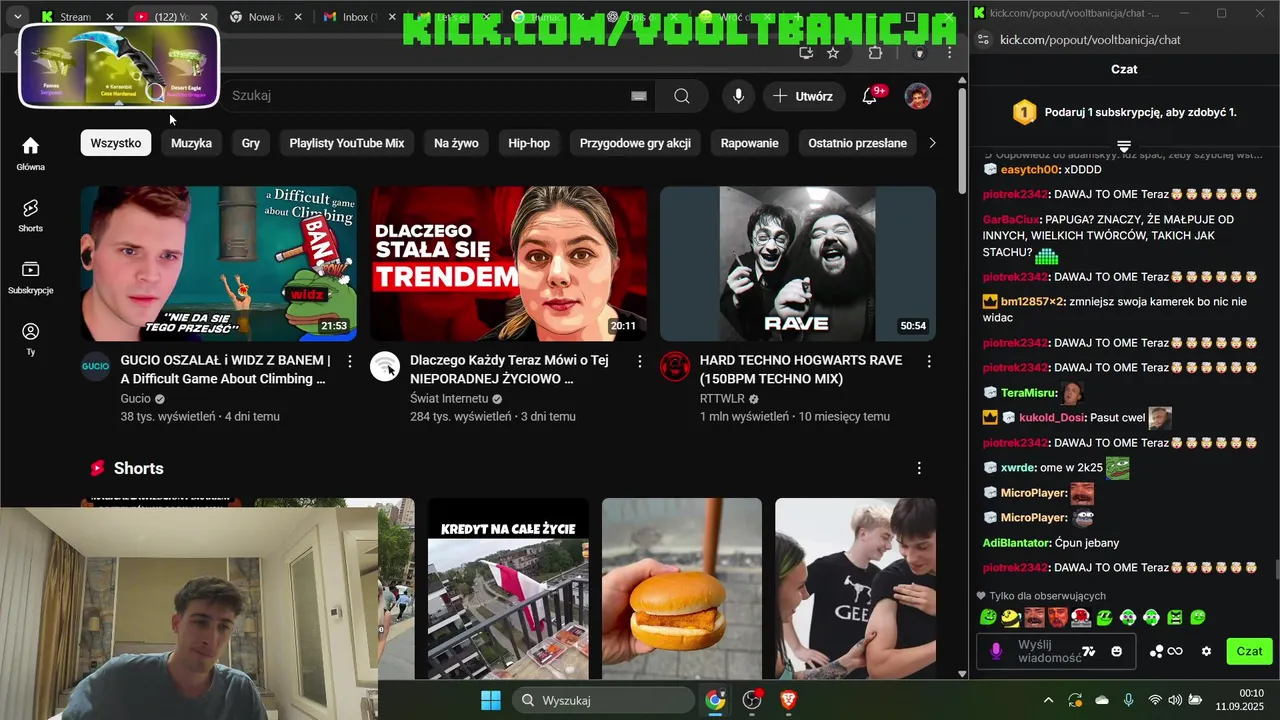The image size is (1280, 720).
Task: Open the Gucio channel name link
Action: click(135, 398)
